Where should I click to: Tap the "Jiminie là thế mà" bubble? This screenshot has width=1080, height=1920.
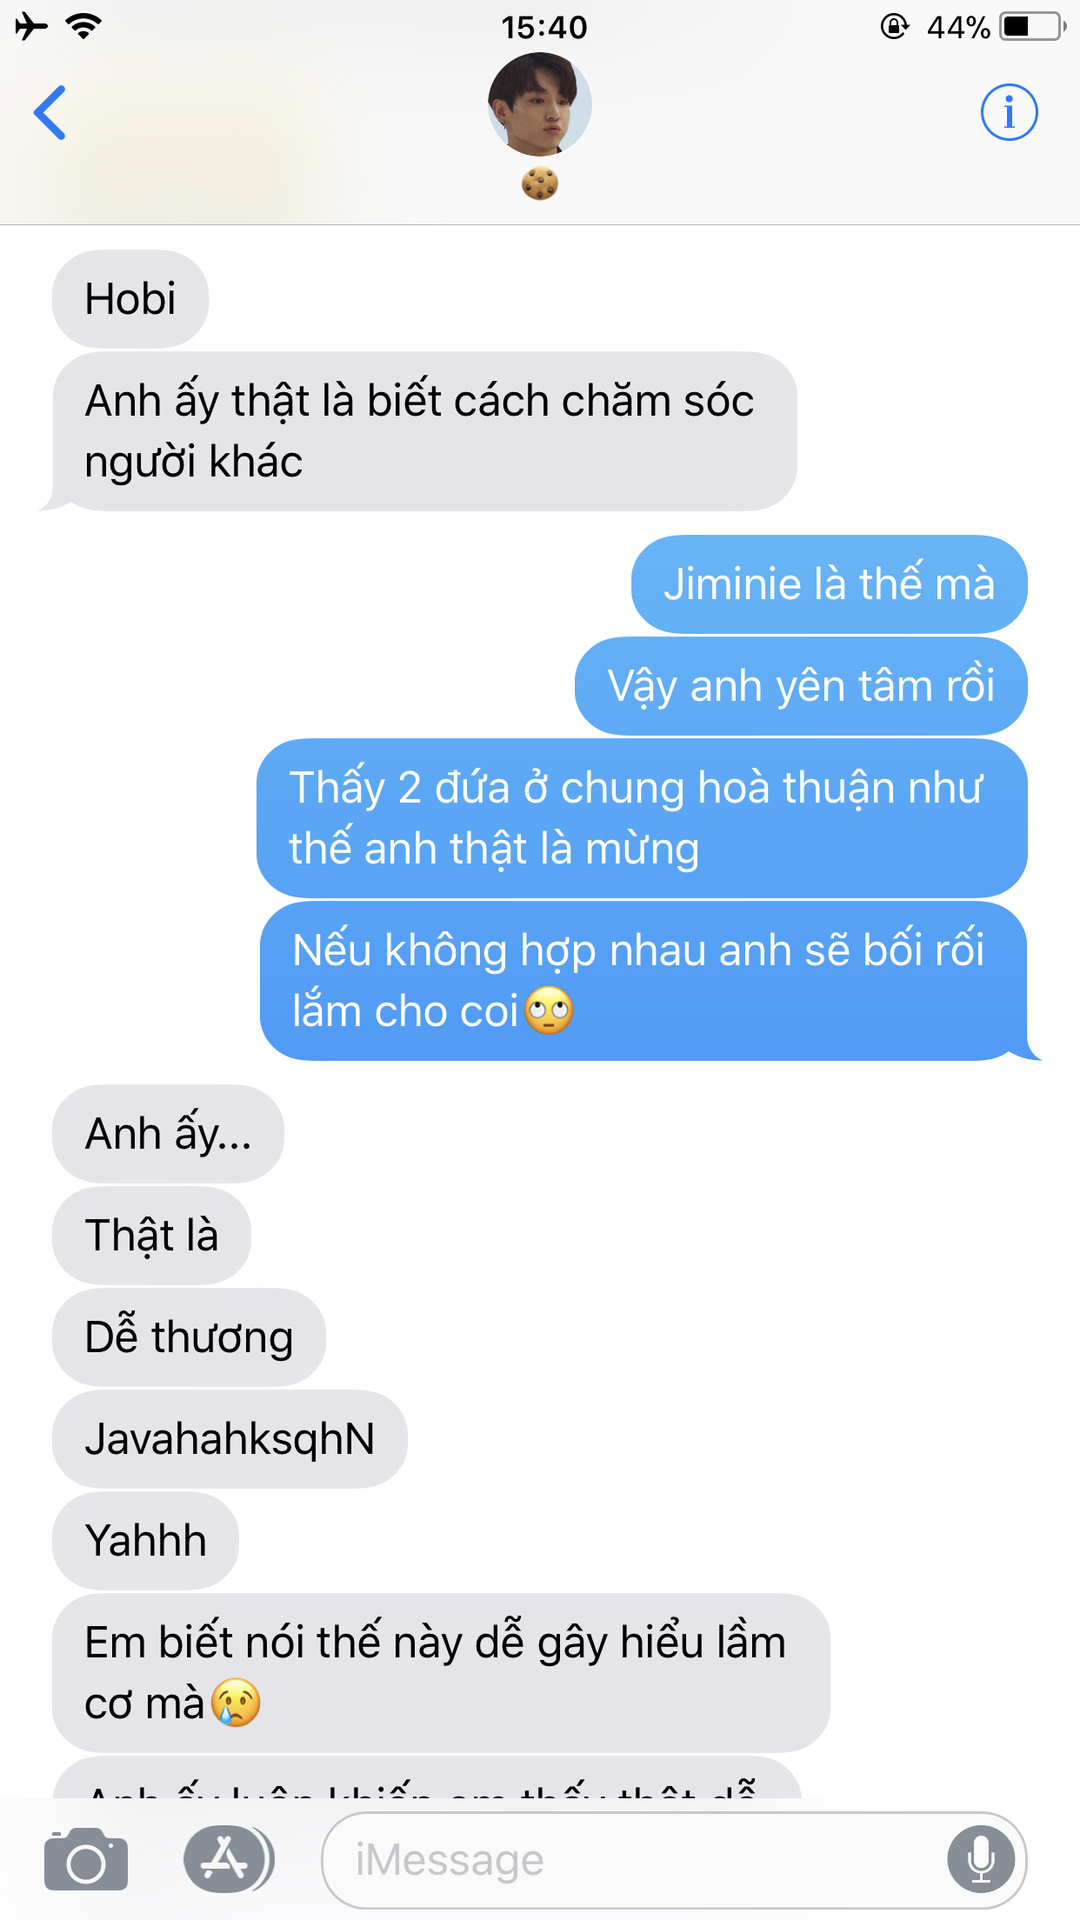(x=829, y=584)
